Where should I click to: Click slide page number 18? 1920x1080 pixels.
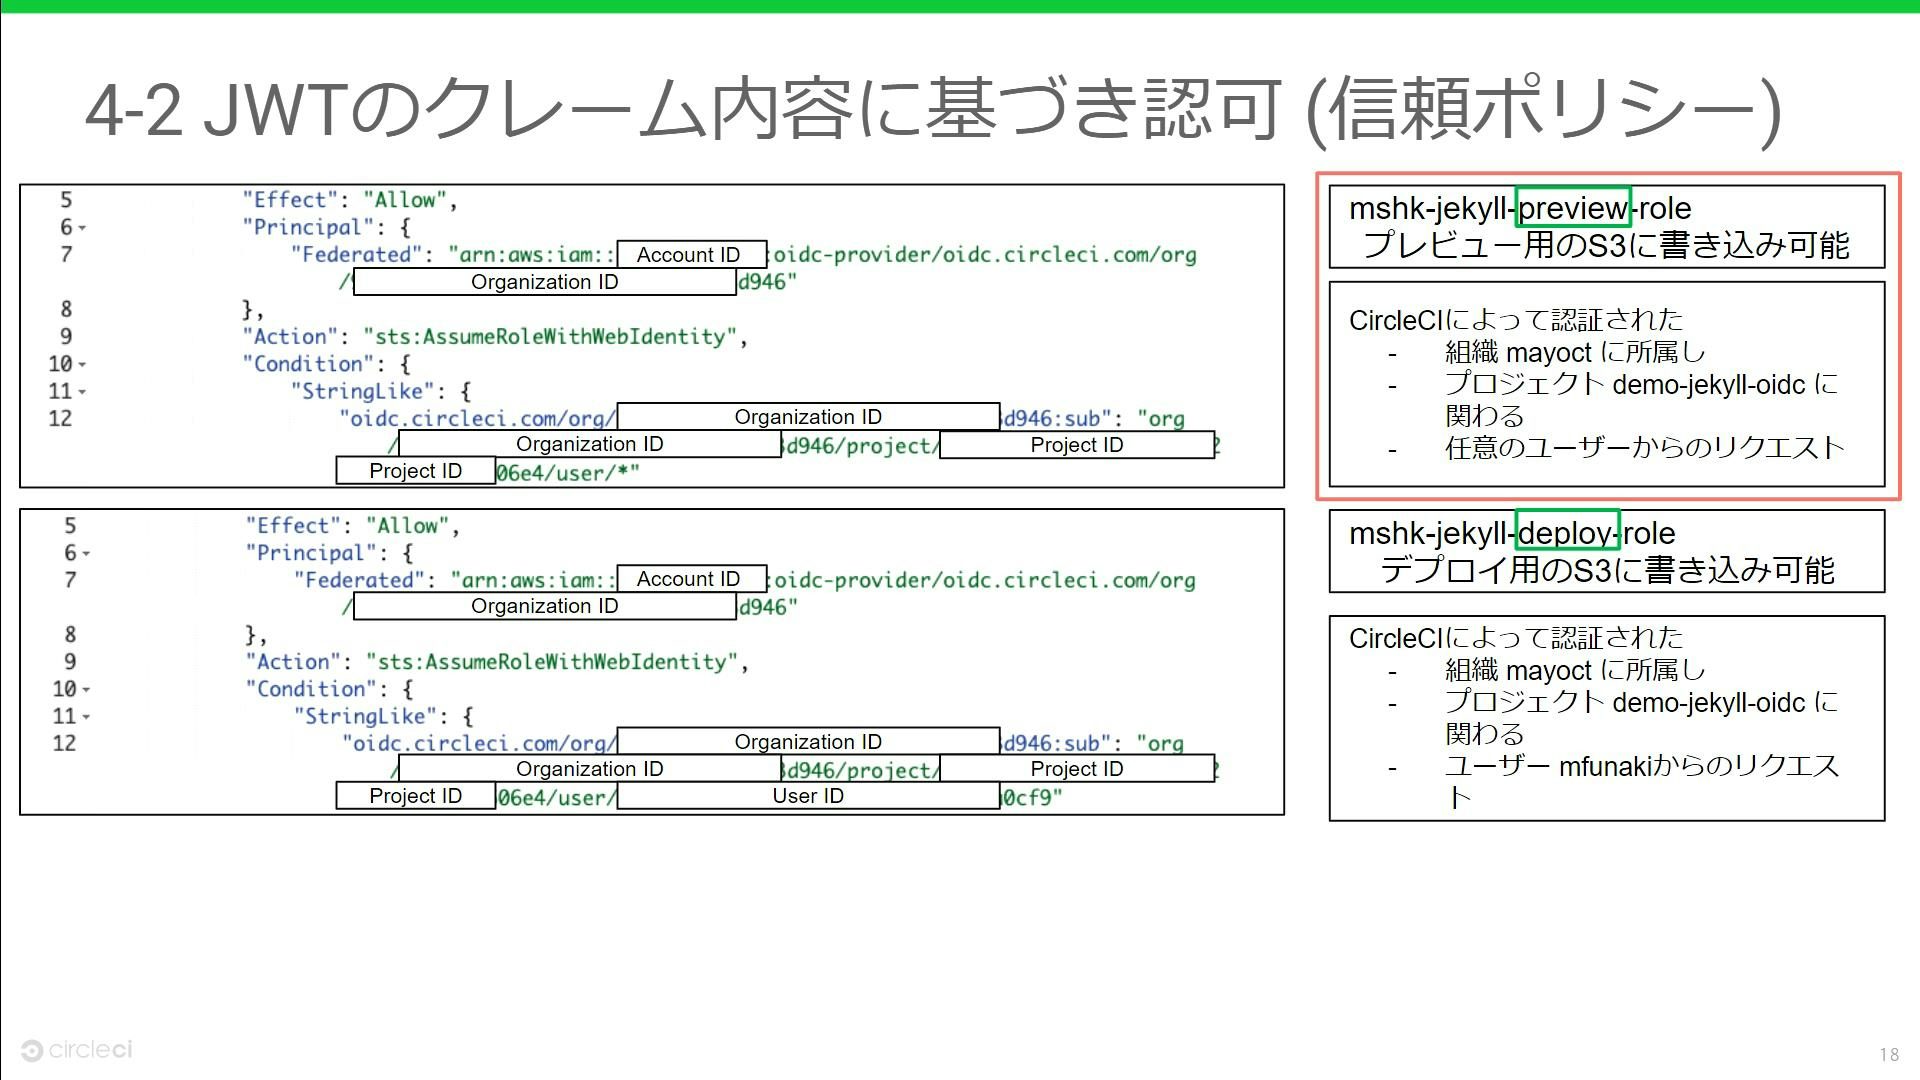point(1888,1054)
